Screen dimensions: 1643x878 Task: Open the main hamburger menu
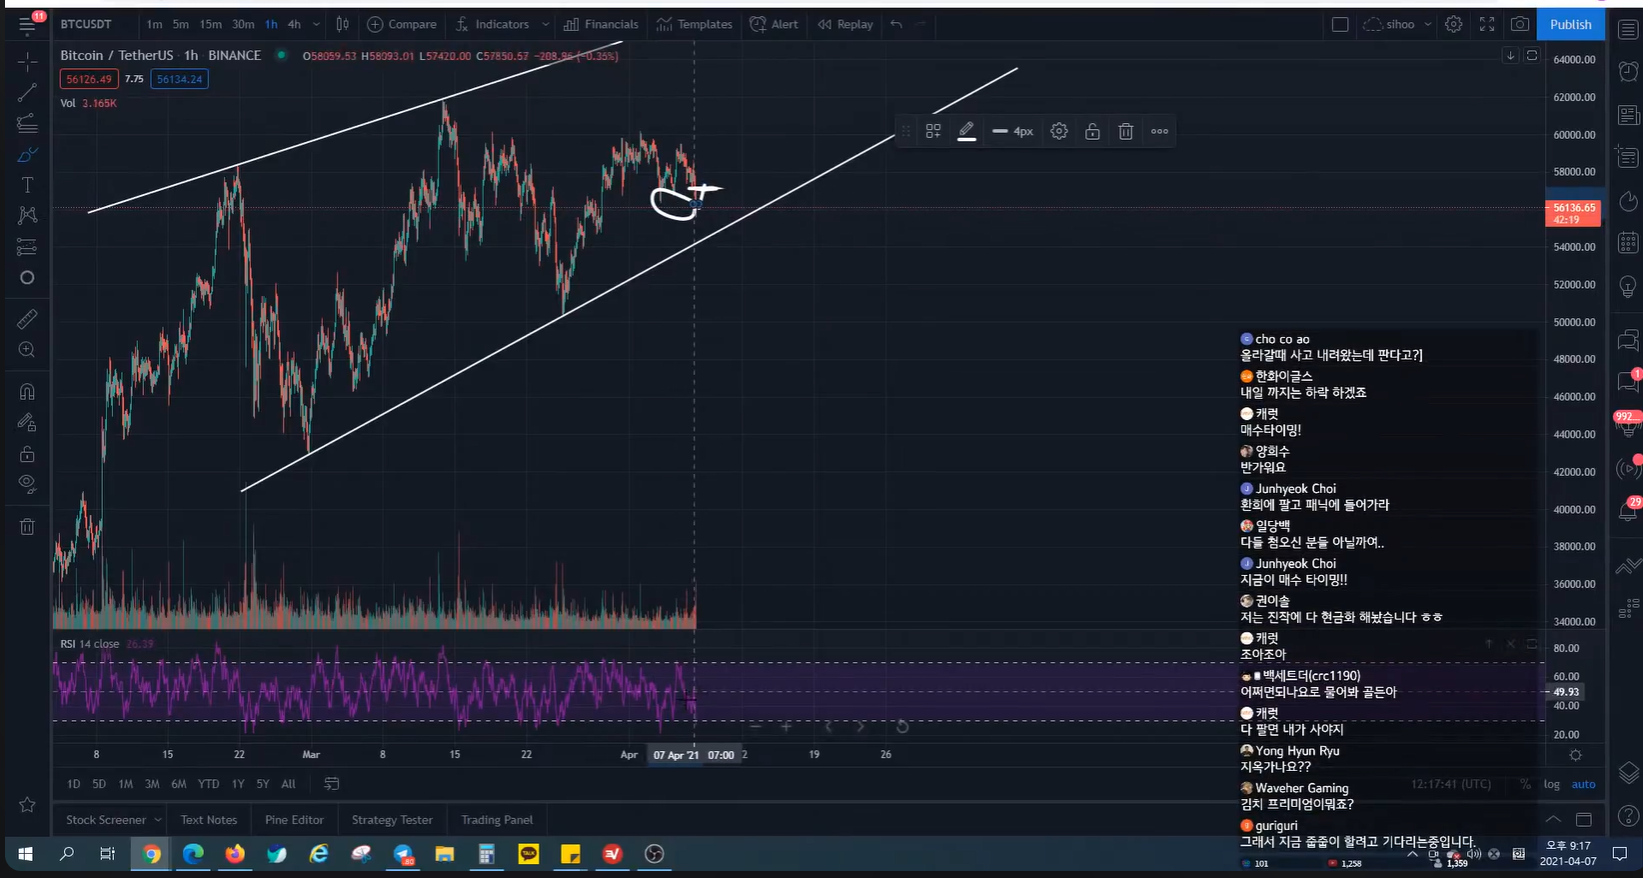27,24
